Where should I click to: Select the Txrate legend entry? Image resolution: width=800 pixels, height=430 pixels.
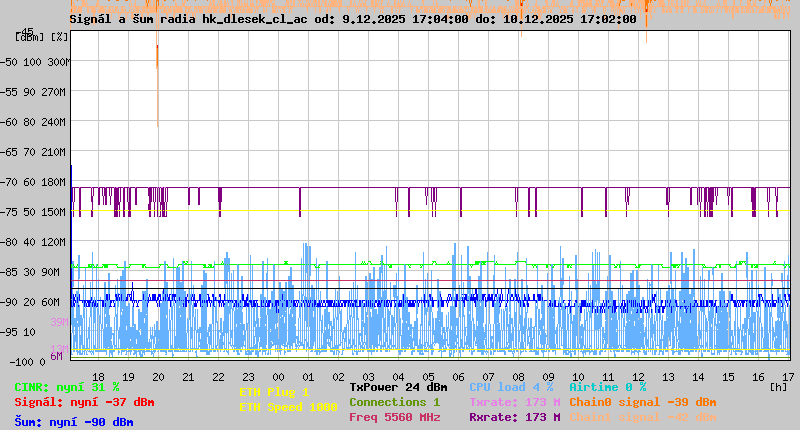click(x=514, y=402)
